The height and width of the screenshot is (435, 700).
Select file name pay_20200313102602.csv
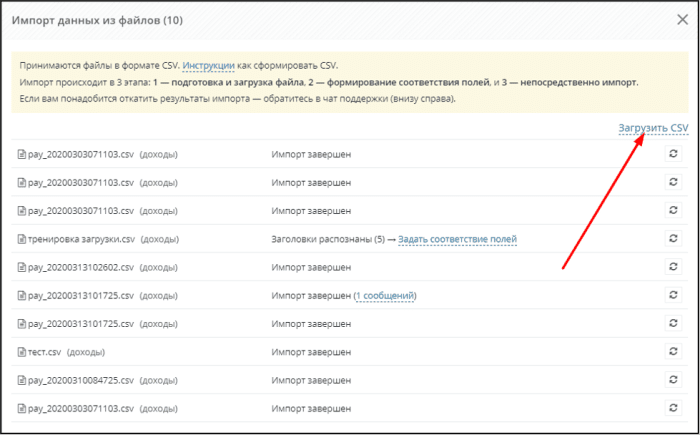tap(81, 268)
